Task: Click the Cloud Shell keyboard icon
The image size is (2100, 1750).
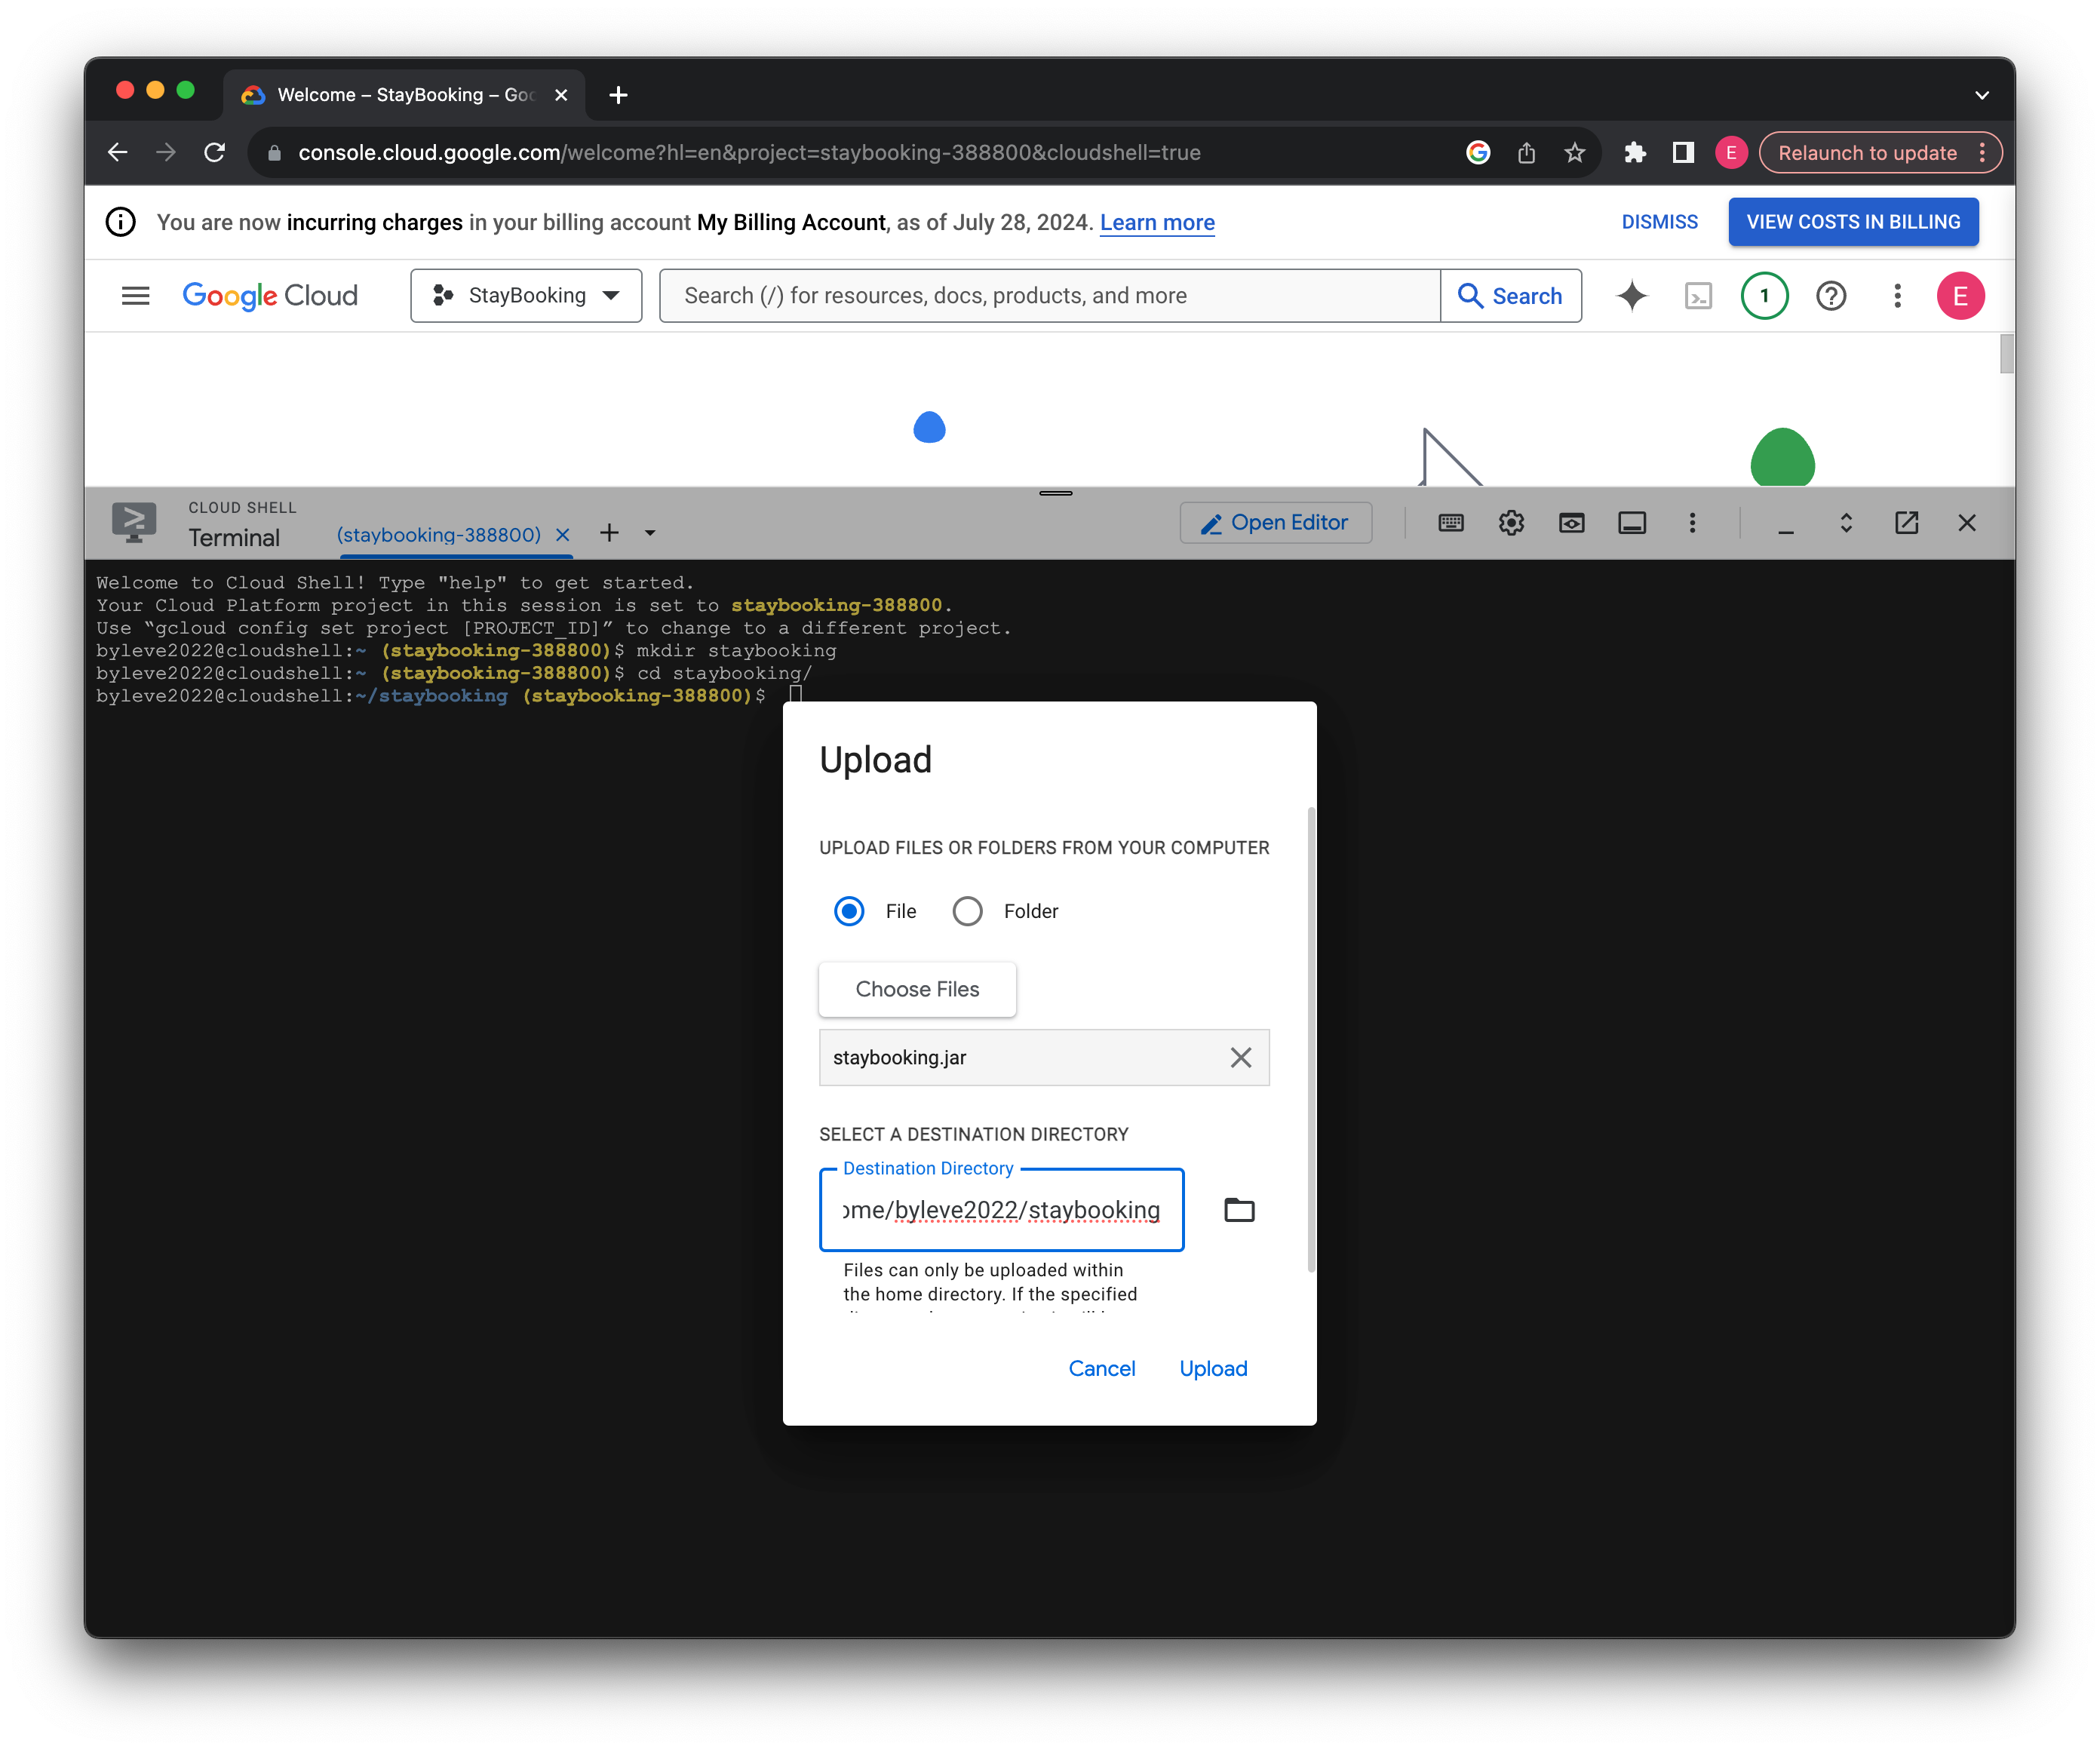Action: (x=1451, y=523)
